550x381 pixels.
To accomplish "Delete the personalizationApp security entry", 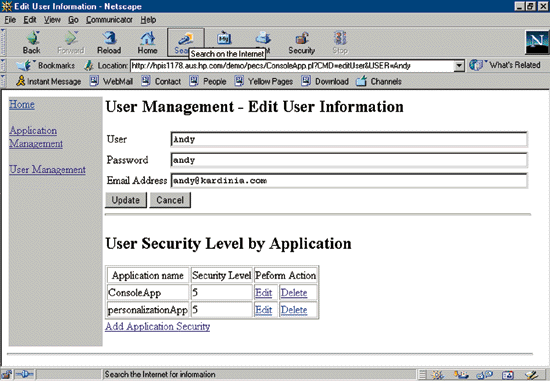I will 294,310.
